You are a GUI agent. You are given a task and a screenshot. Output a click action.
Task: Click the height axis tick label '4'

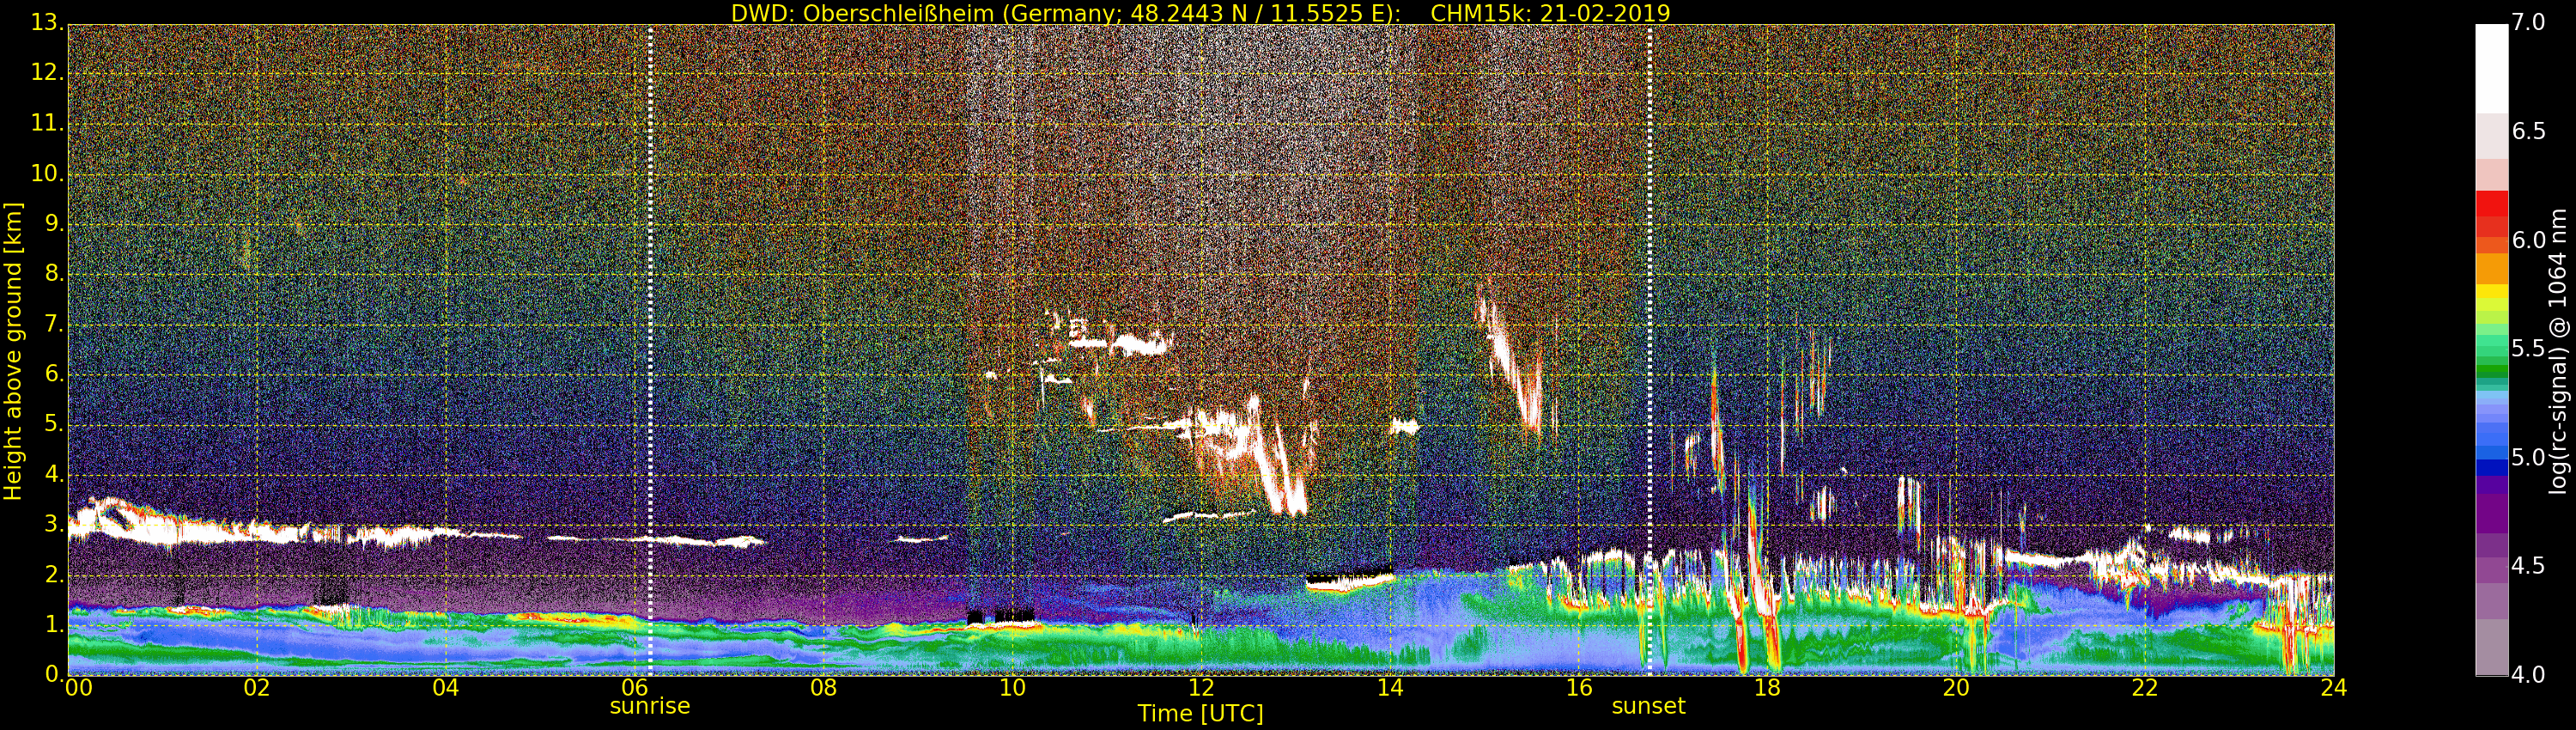click(54, 473)
